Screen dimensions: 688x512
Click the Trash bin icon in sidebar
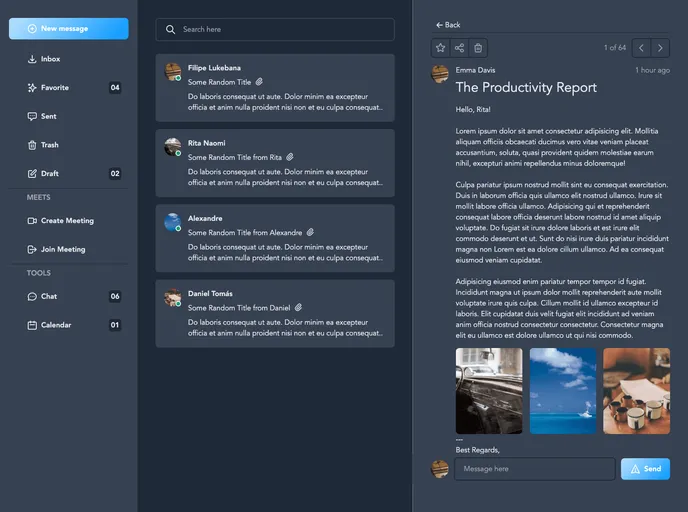[x=32, y=145]
